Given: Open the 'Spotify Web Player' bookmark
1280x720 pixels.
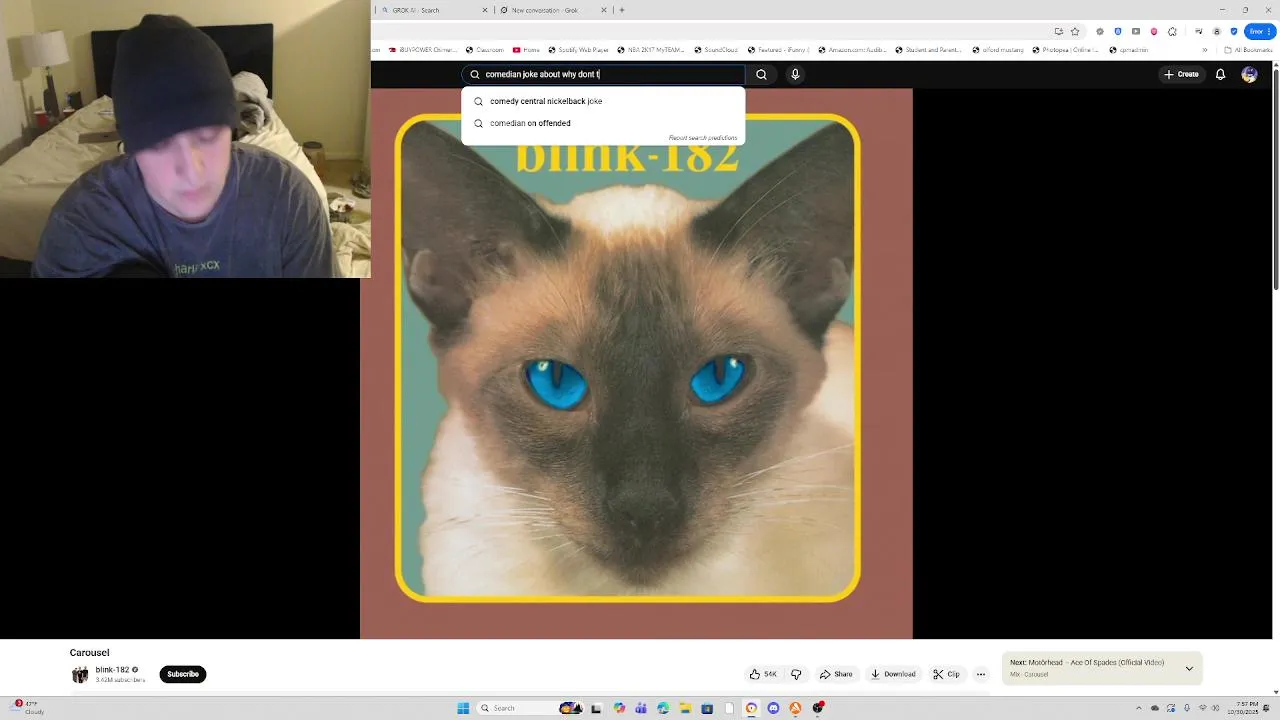Looking at the screenshot, I should point(578,50).
